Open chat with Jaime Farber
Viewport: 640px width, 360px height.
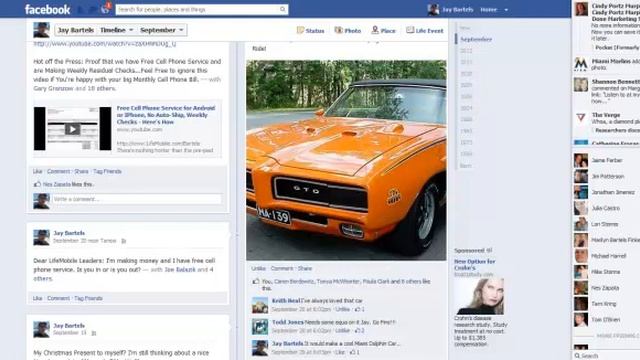[606, 160]
